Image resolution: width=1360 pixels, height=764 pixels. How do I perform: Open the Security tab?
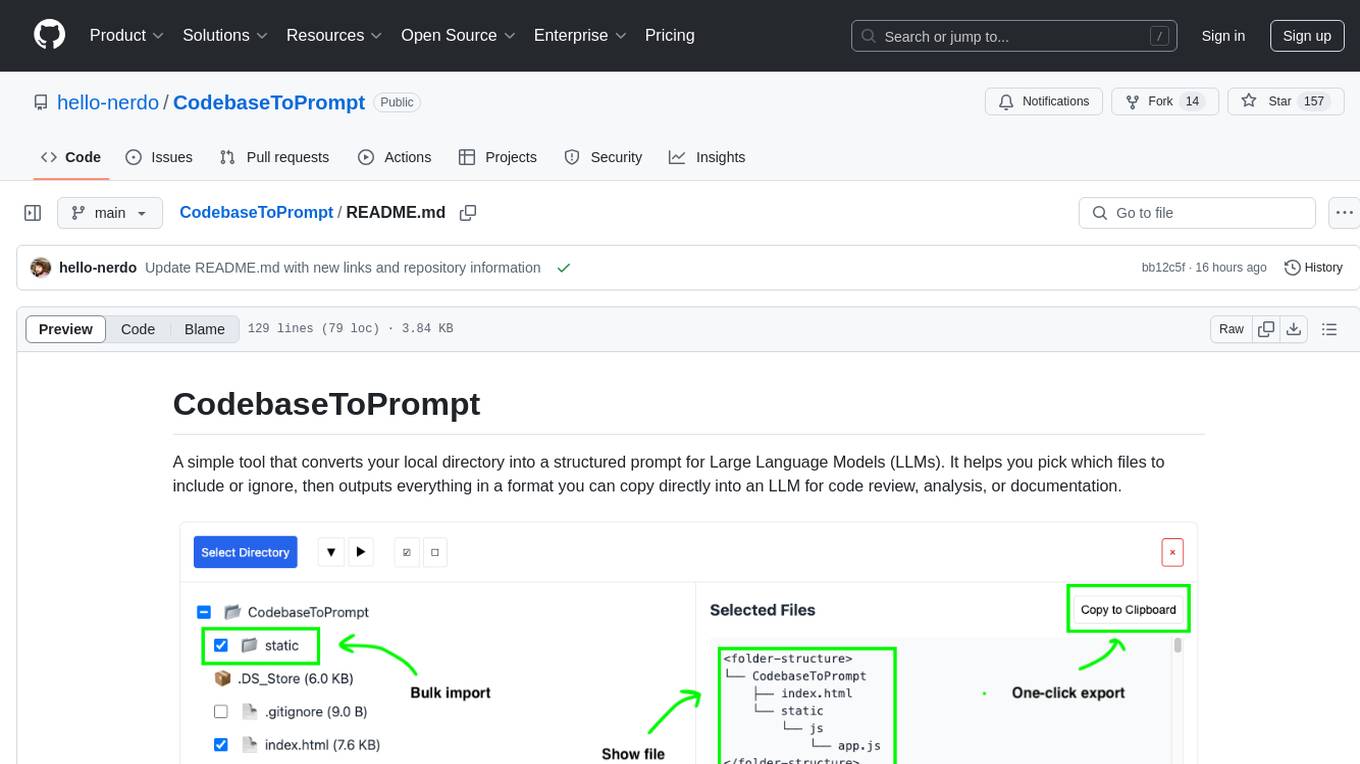pos(603,157)
